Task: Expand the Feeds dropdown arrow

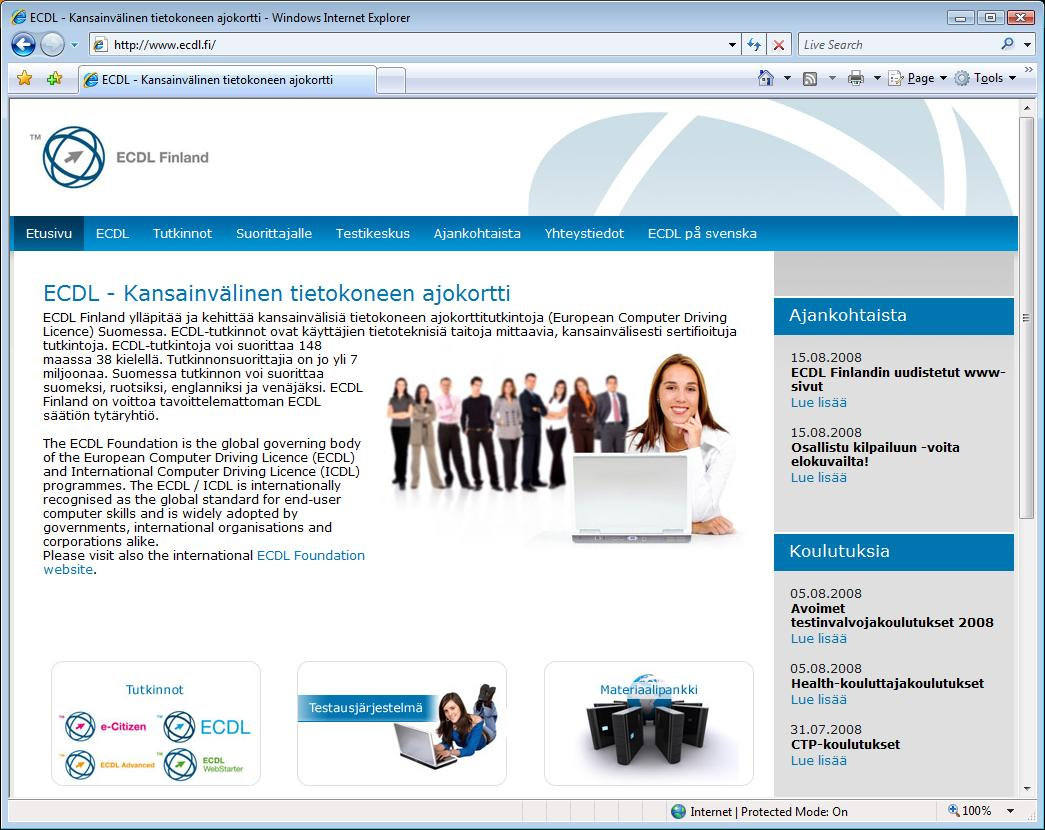Action: 832,79
